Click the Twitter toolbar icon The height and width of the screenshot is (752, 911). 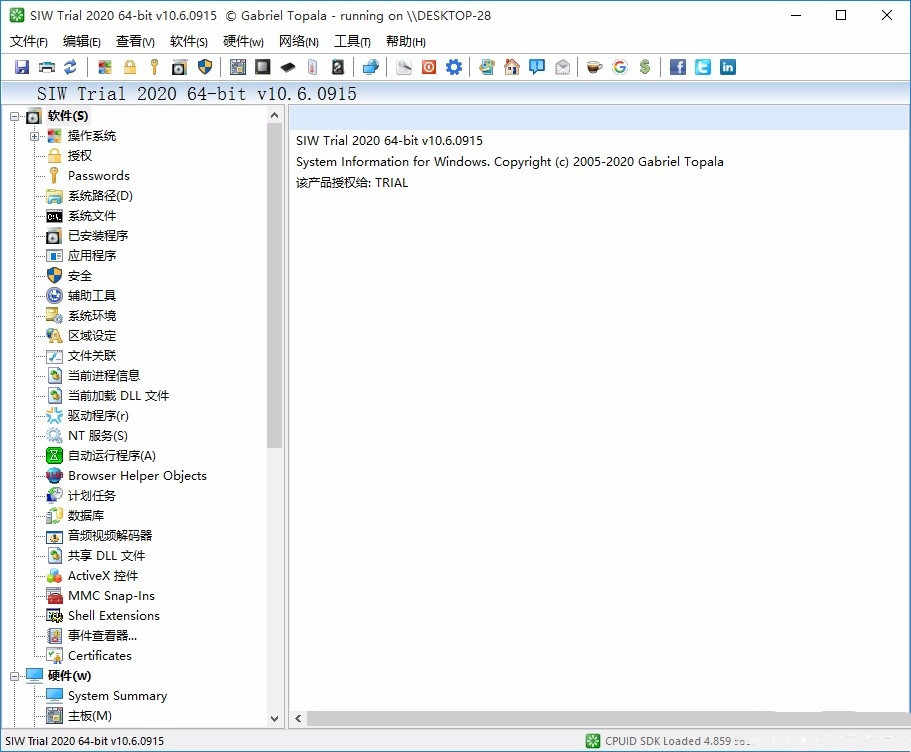702,67
